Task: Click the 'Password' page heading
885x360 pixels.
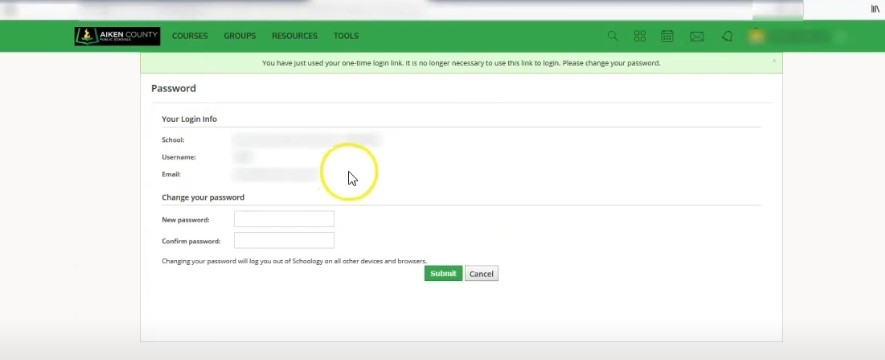Action: (x=173, y=89)
